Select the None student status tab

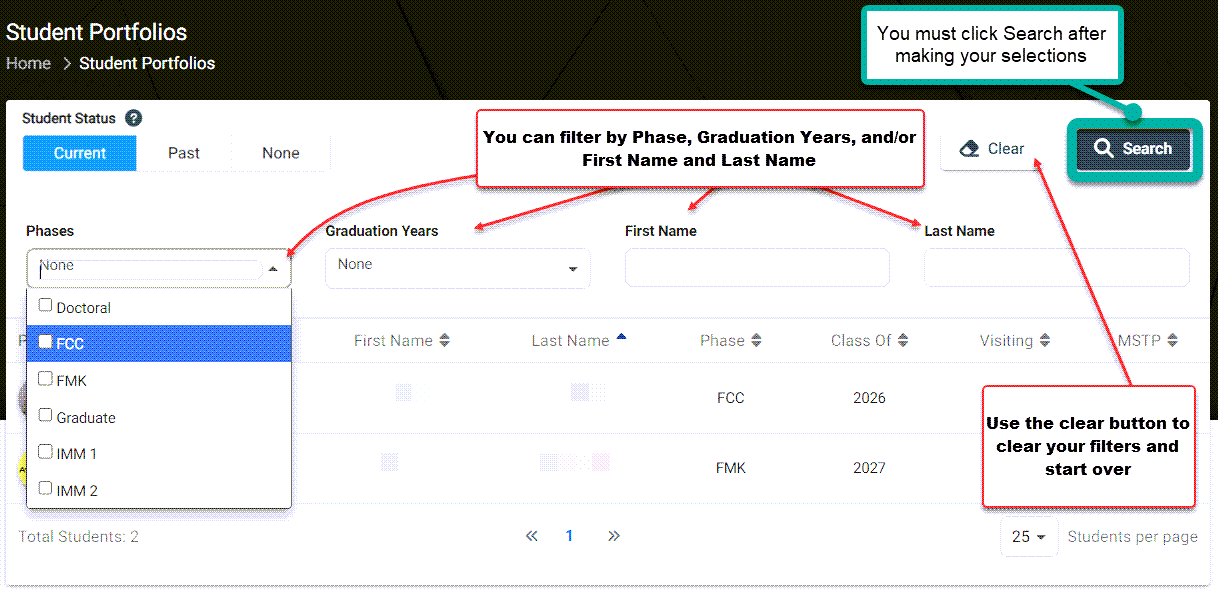point(281,153)
